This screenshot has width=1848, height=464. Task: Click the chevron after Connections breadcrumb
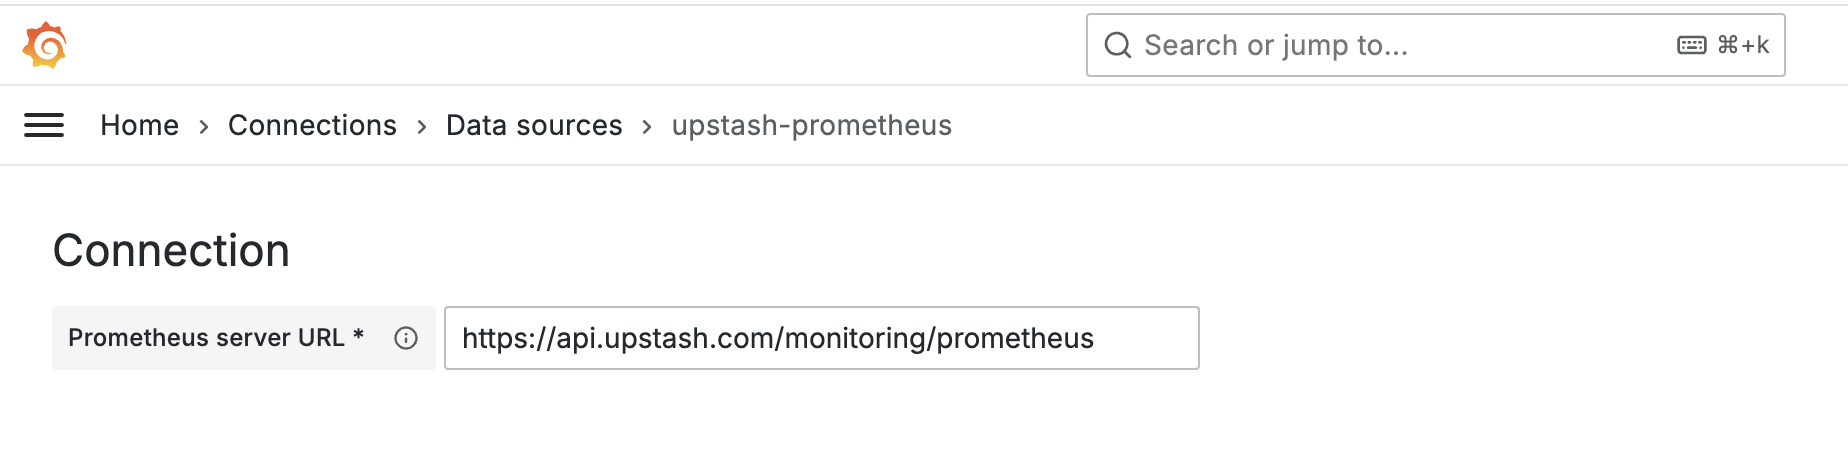[422, 126]
